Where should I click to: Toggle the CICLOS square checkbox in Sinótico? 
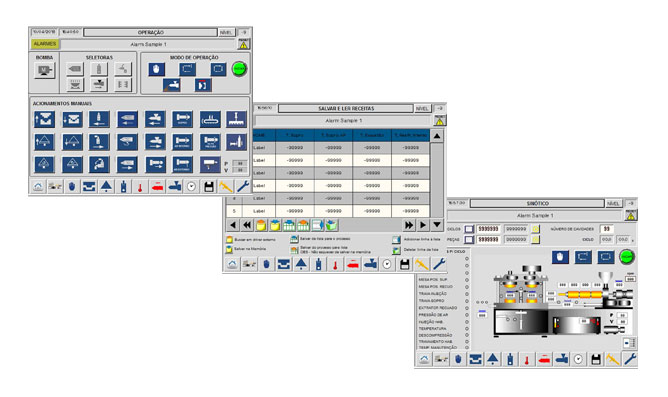click(469, 229)
